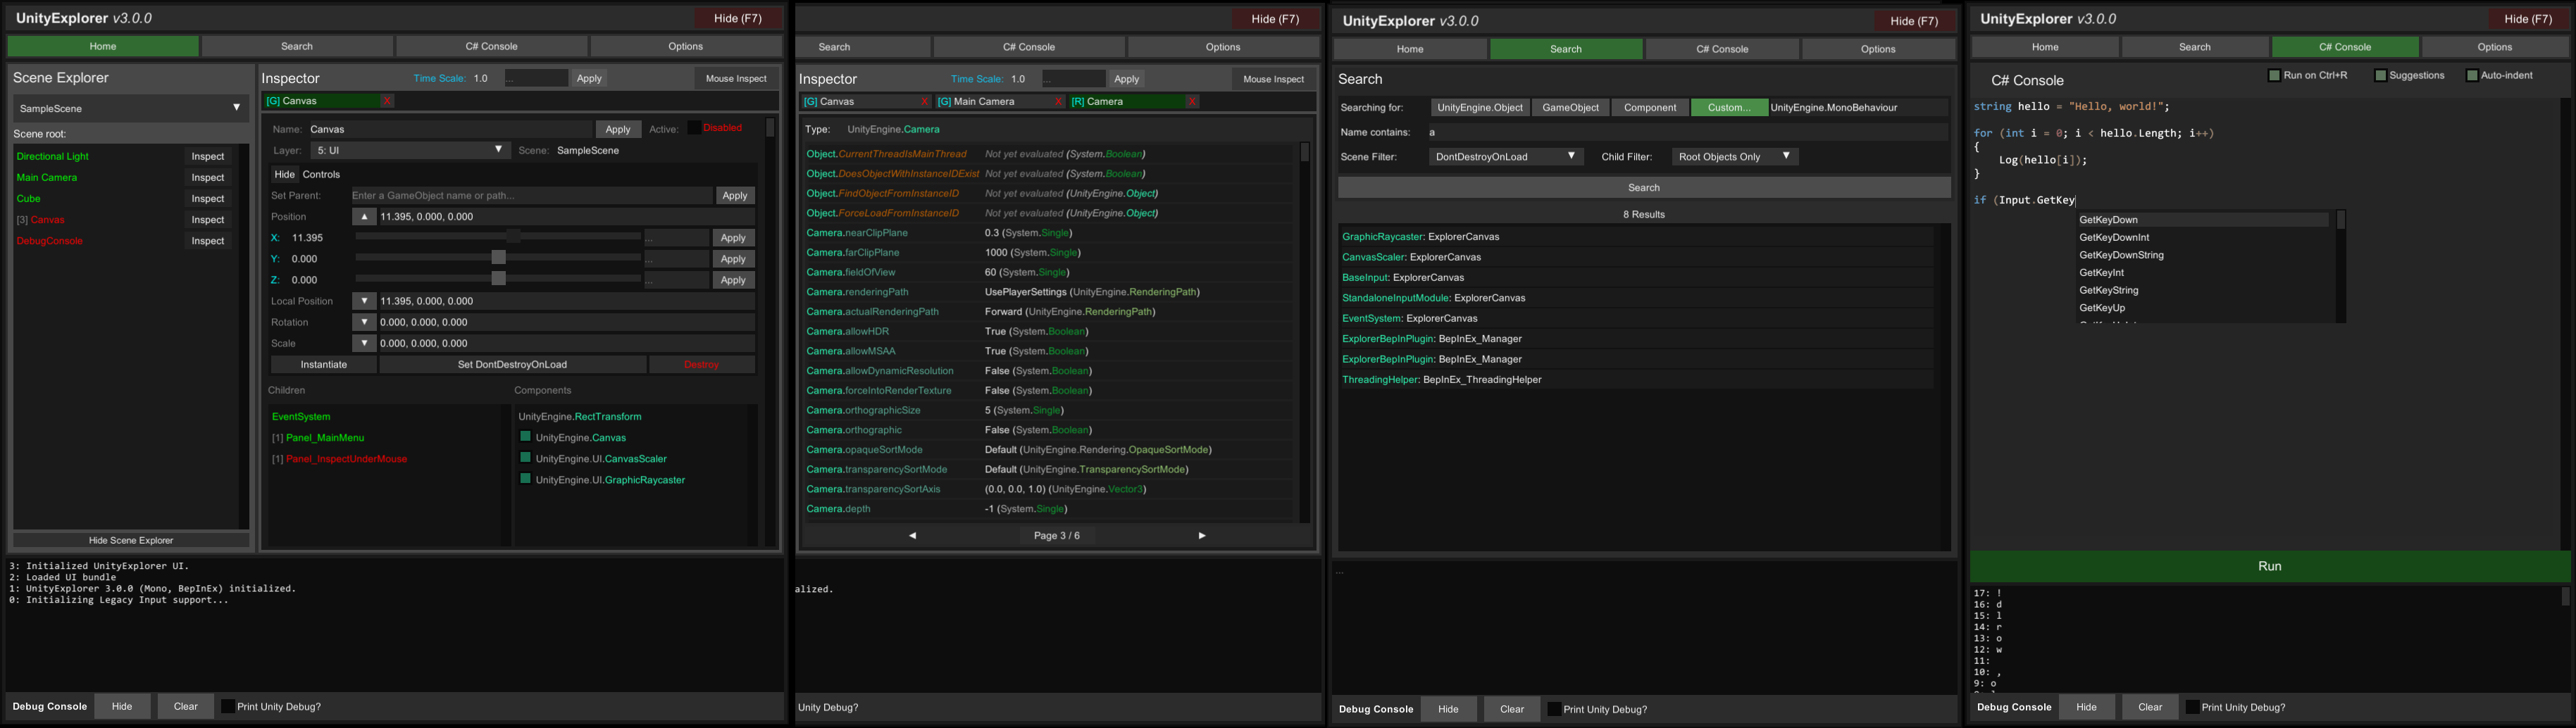The height and width of the screenshot is (728, 2576).
Task: Click Inspect for Cube
Action: [x=208, y=199]
